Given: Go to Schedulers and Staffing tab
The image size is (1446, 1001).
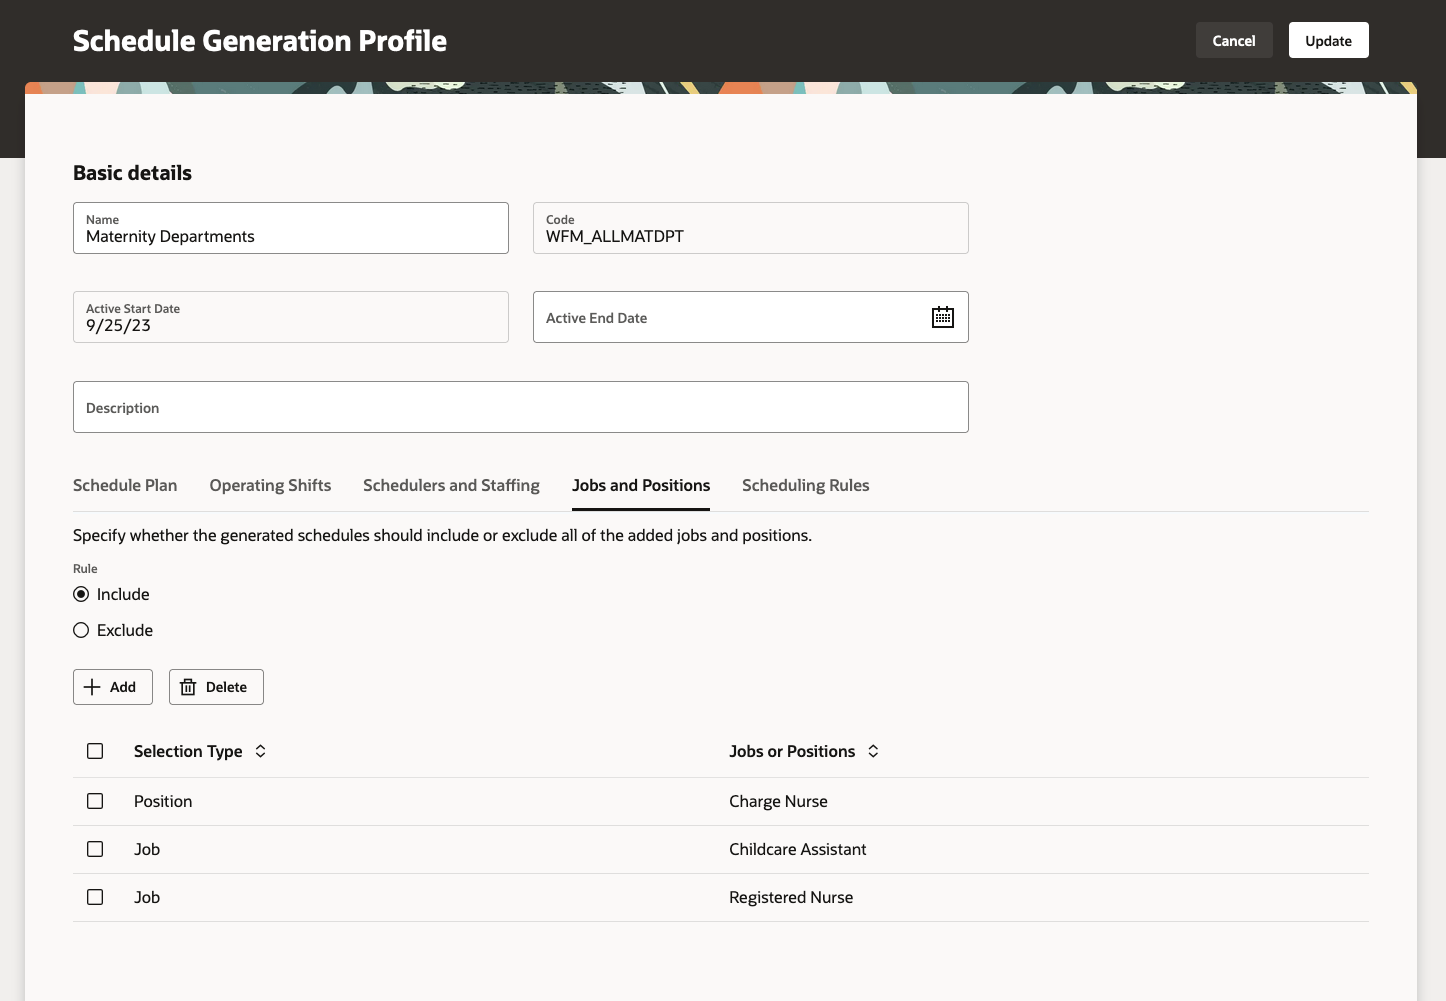Looking at the screenshot, I should click(x=451, y=485).
